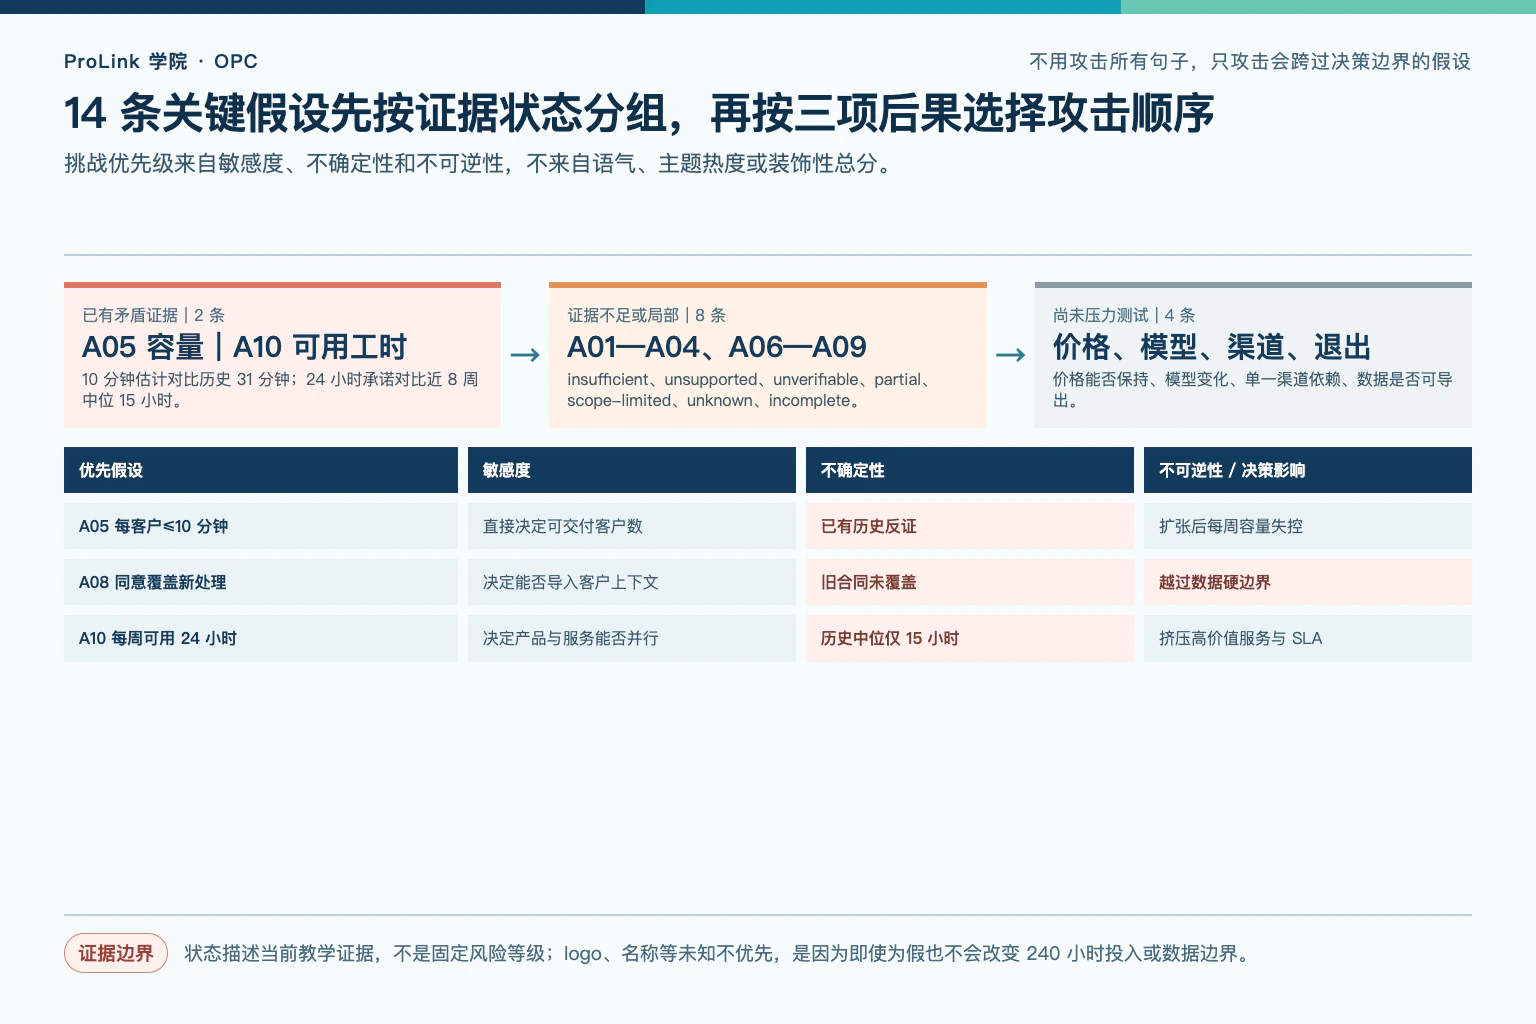Select the cell '已有历史反证'

[x=970, y=526]
